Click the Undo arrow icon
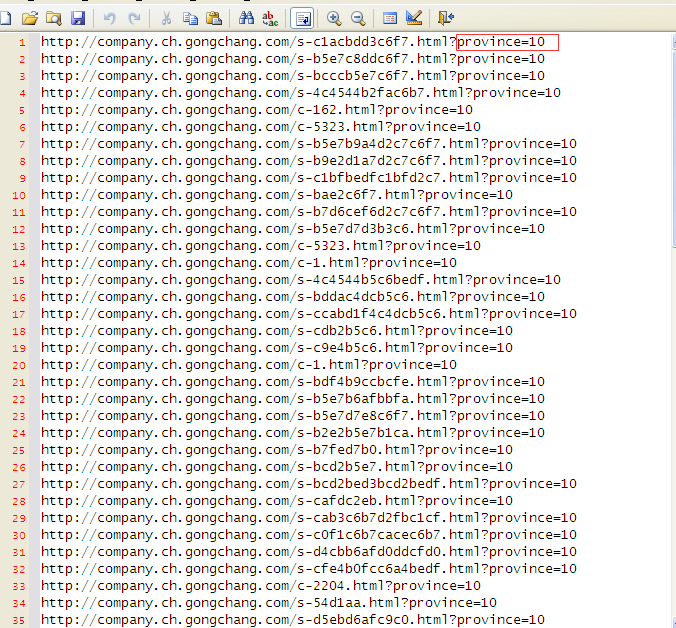Screen dimensions: 676x628 [x=109, y=18]
